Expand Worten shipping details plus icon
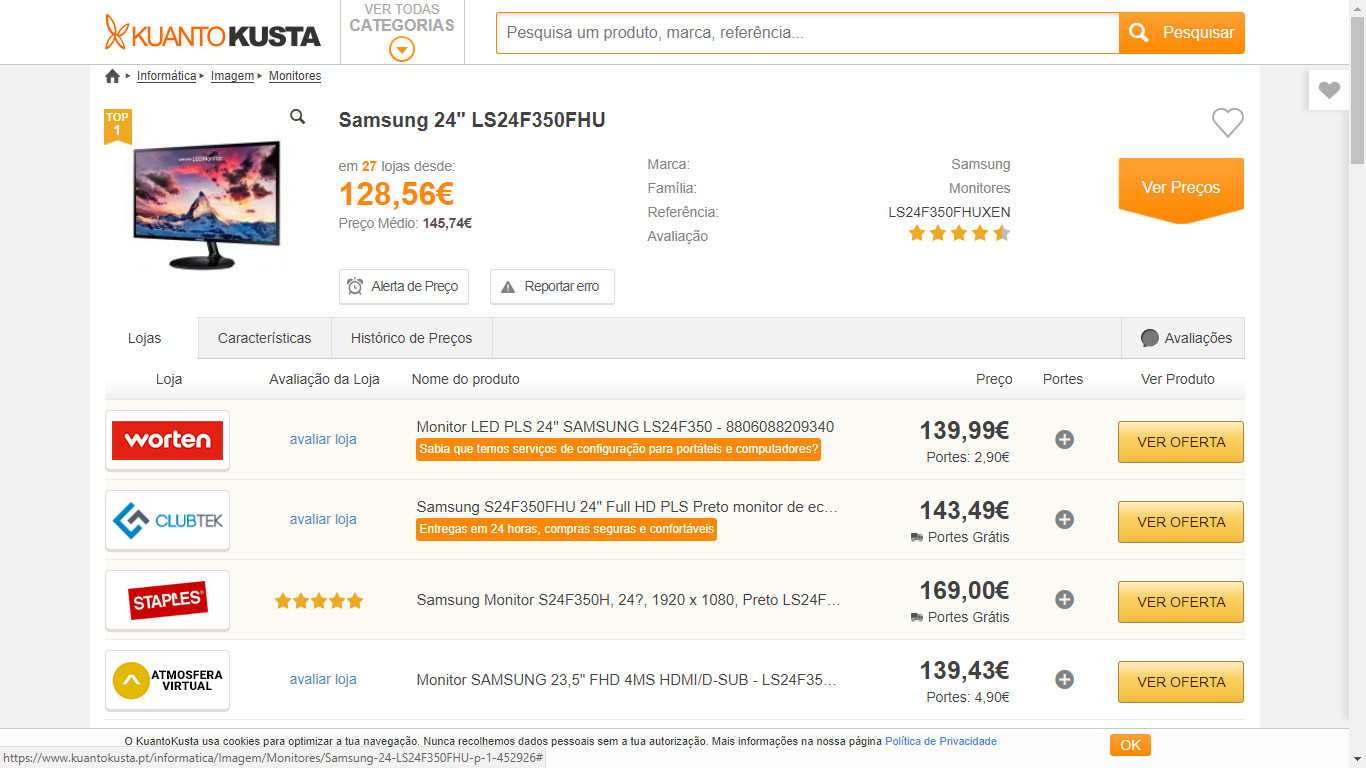 point(1064,440)
